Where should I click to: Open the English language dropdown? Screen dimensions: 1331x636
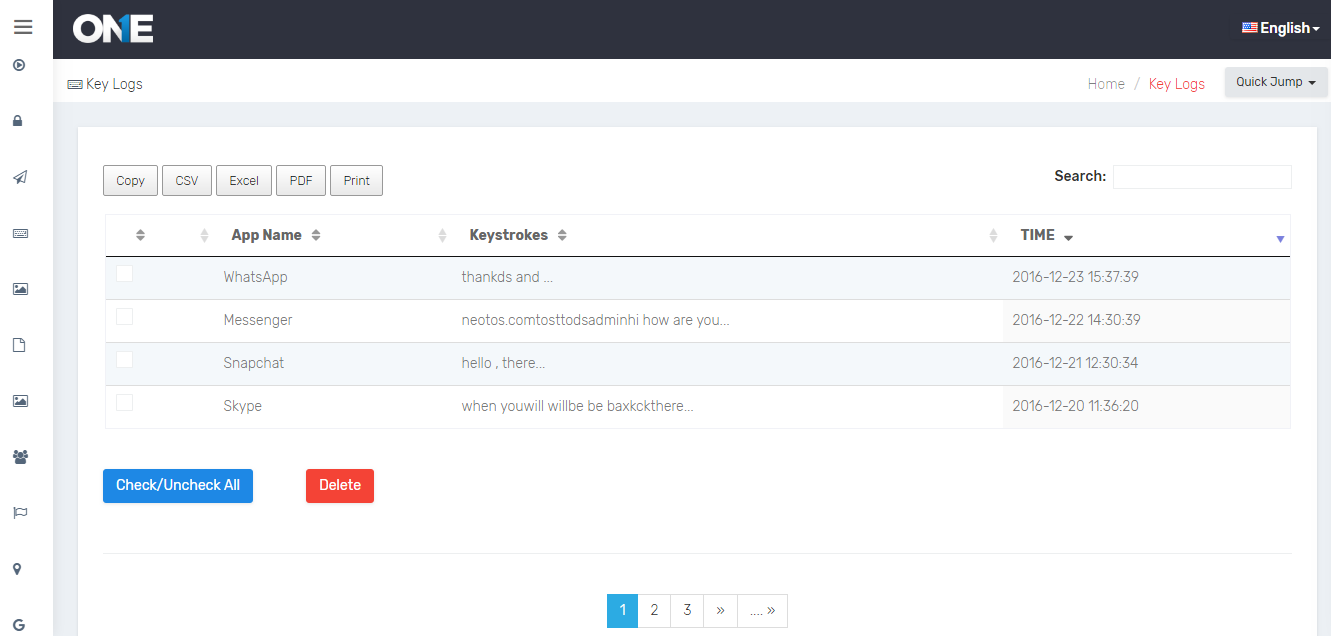[x=1280, y=28]
